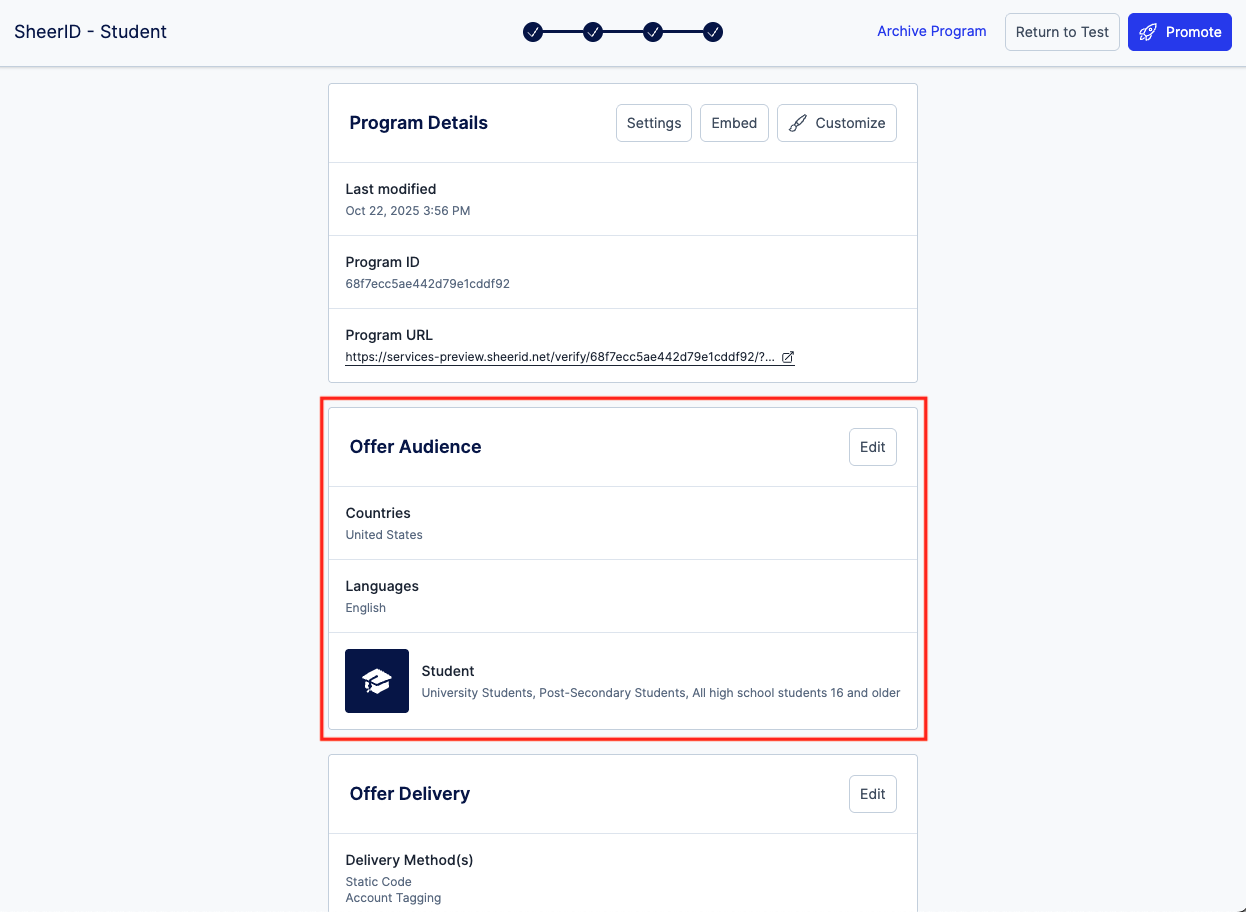1246x912 pixels.
Task: Click the Archive Program link
Action: point(931,31)
